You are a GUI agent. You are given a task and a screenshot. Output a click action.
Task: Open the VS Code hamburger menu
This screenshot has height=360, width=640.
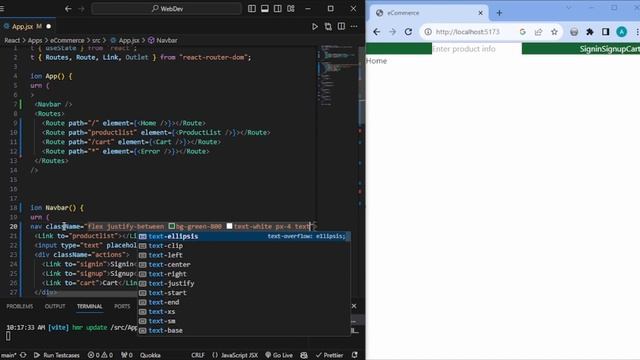coord(2,9)
